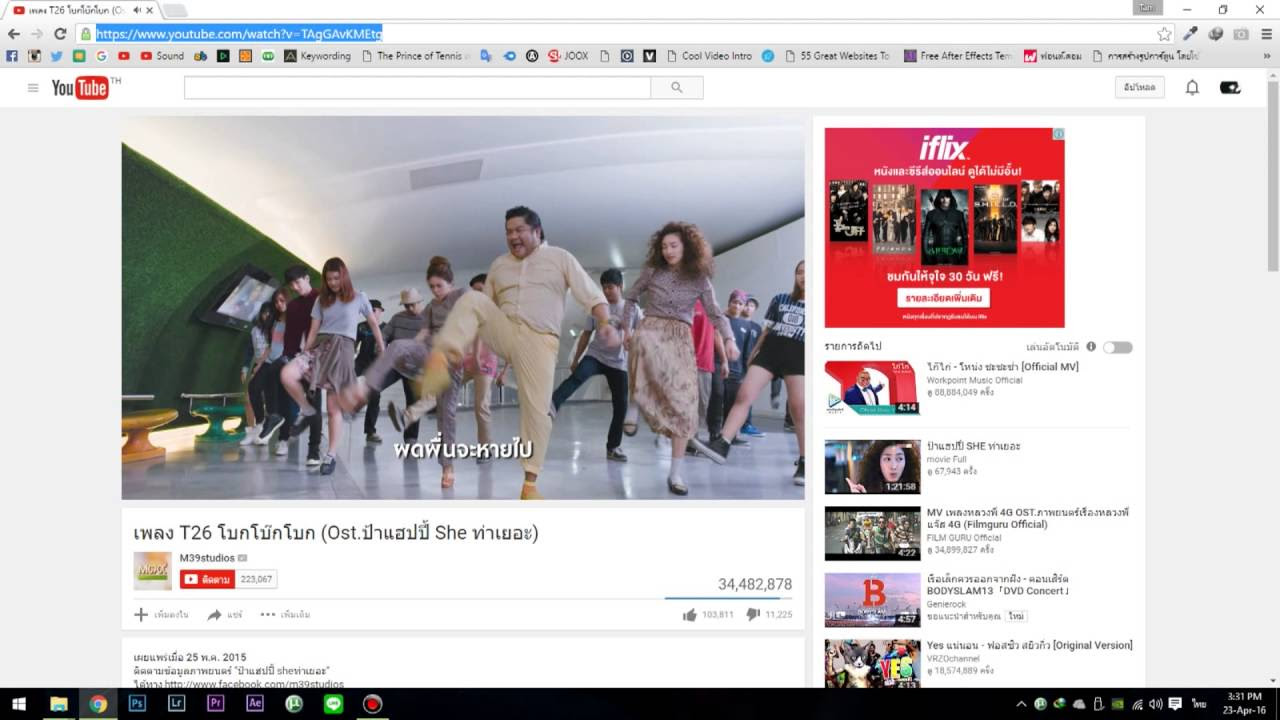
Task: Open File Explorer from the taskbar
Action: pos(59,704)
